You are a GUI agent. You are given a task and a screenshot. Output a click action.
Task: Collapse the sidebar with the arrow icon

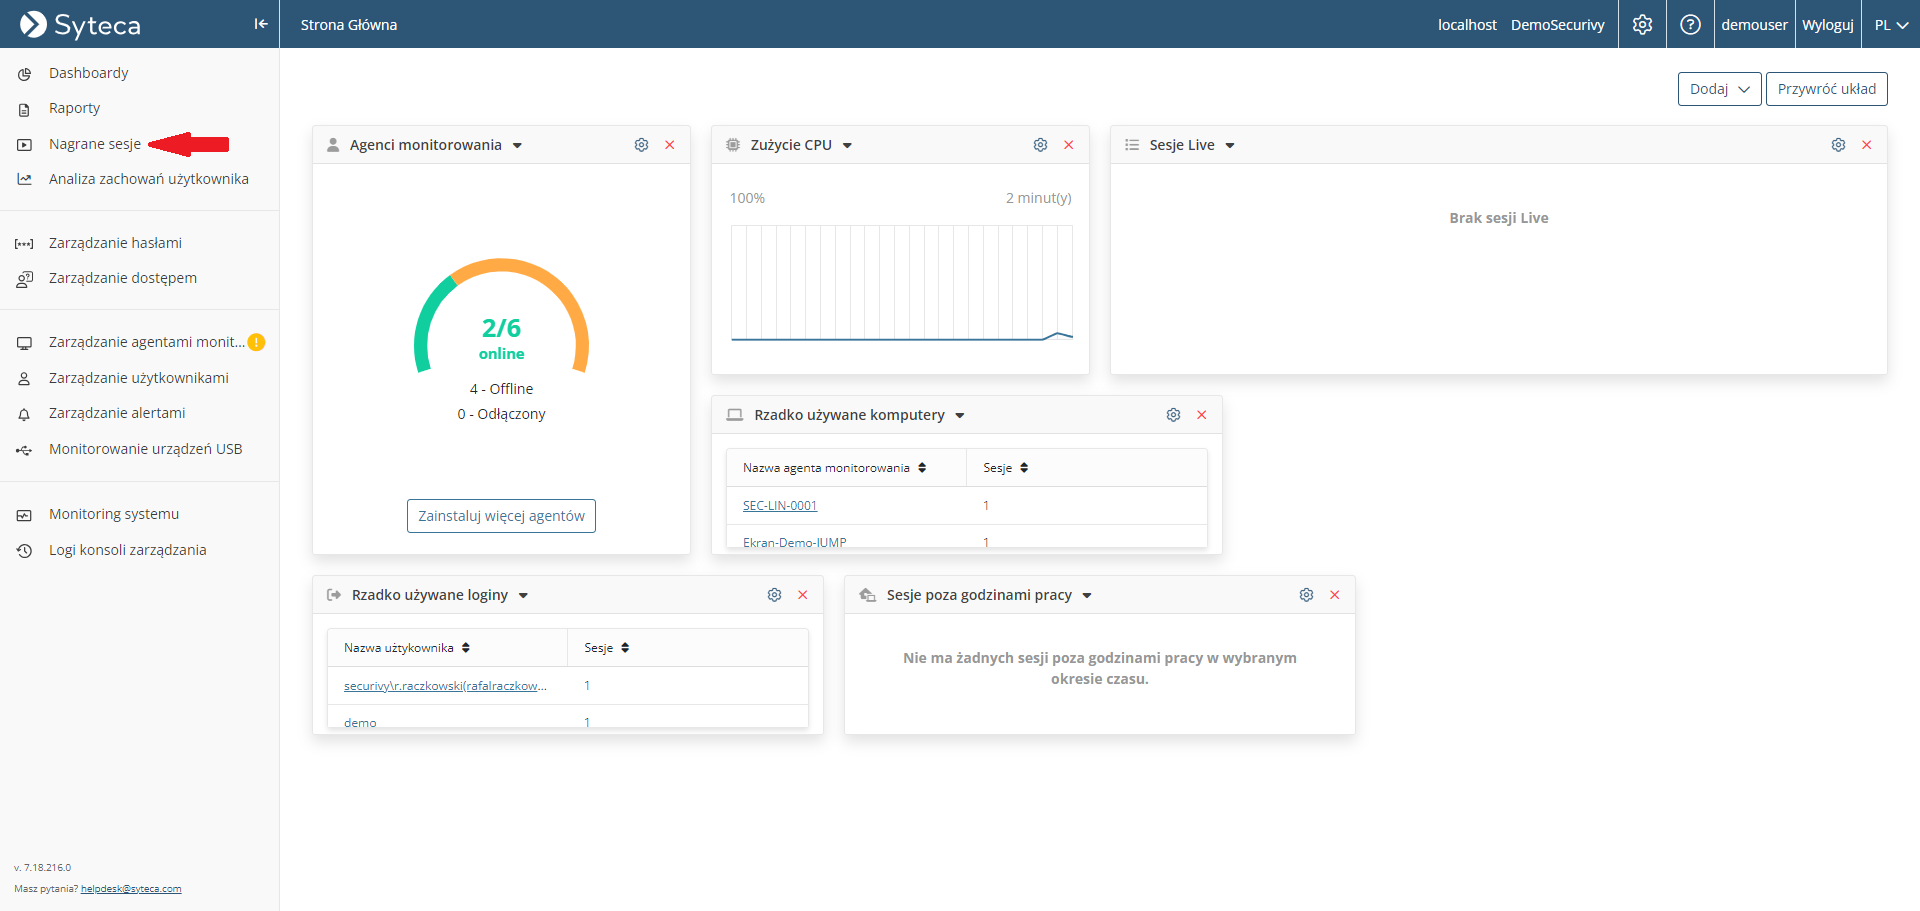tap(260, 24)
